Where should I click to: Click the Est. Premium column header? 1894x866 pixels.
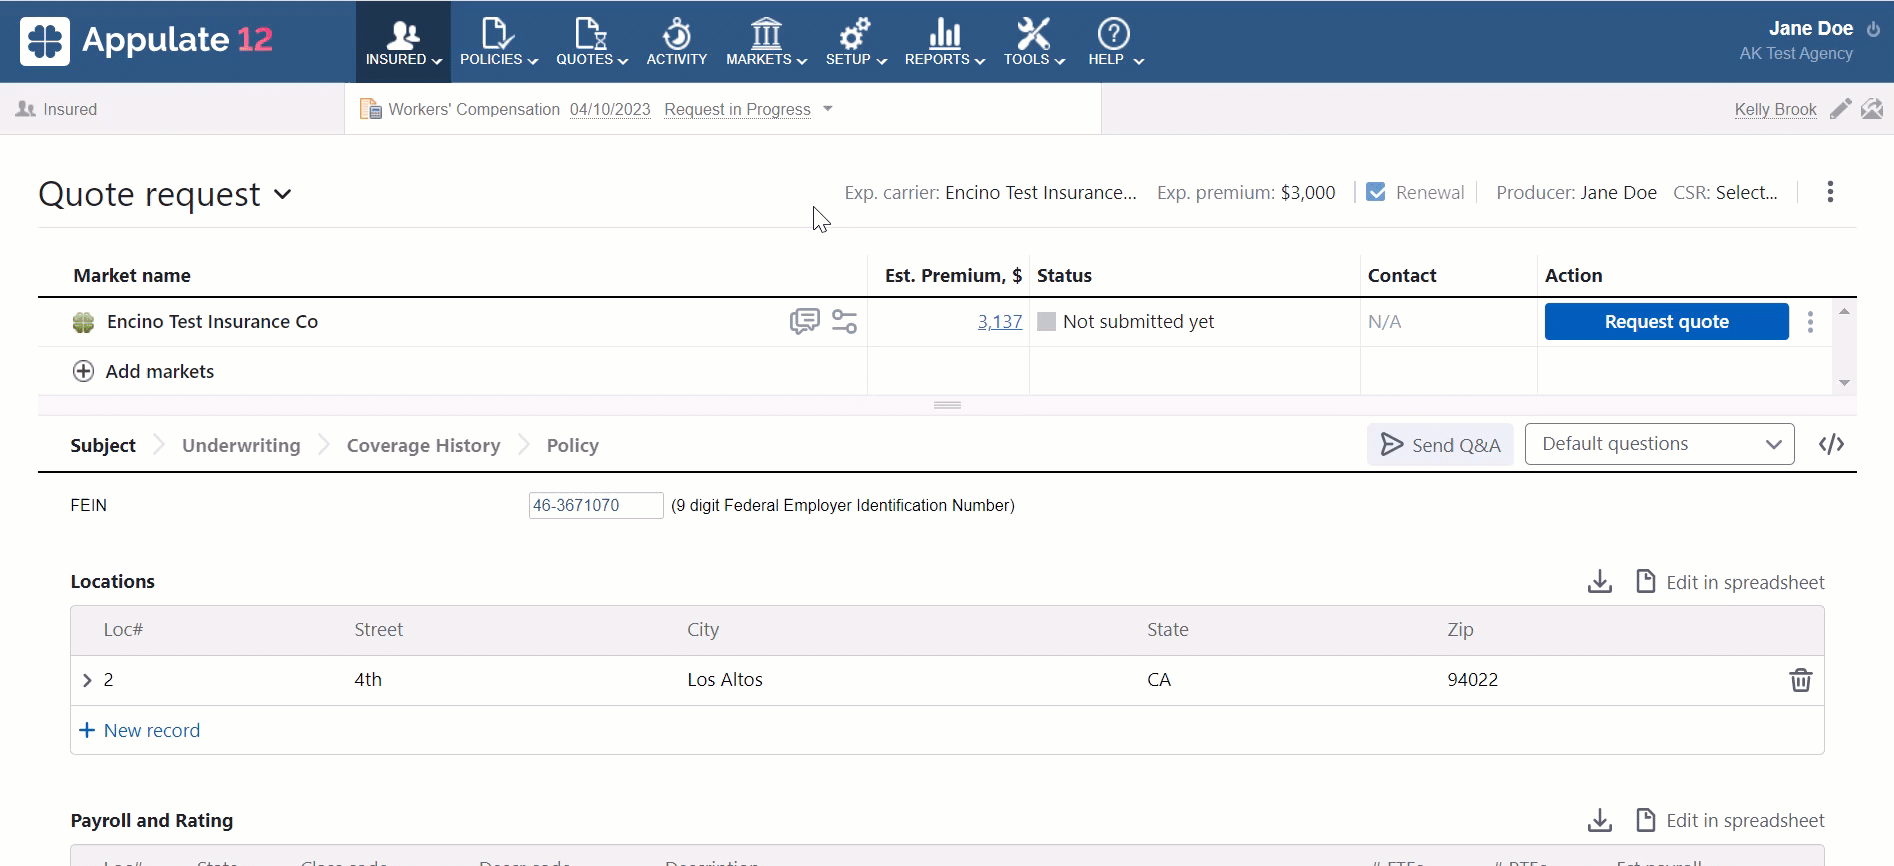click(x=953, y=276)
